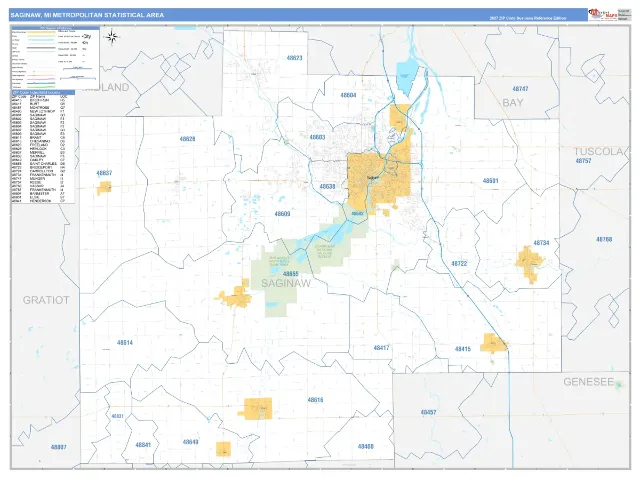640x480 pixels.
Task: Select ZIP code label 48623
Action: point(294,58)
